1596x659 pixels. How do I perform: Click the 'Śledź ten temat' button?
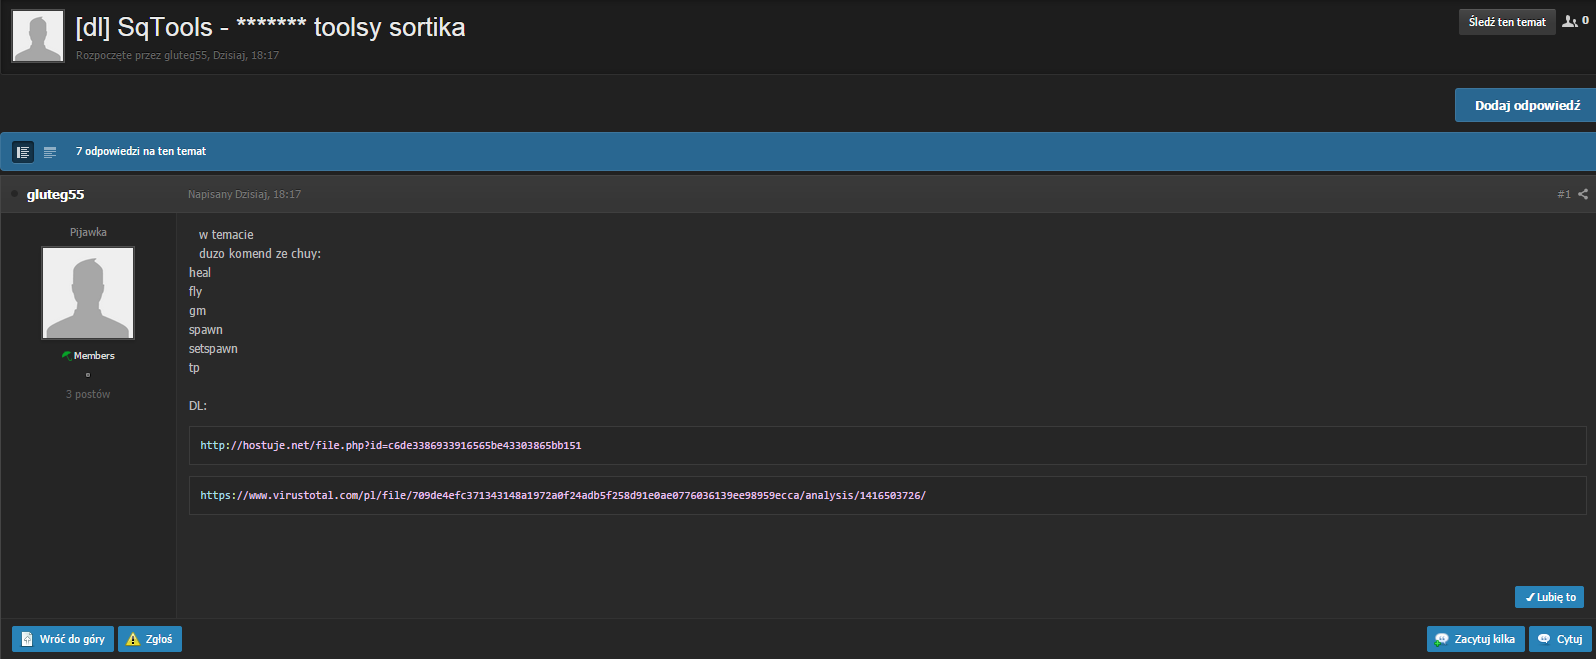[x=1507, y=22]
